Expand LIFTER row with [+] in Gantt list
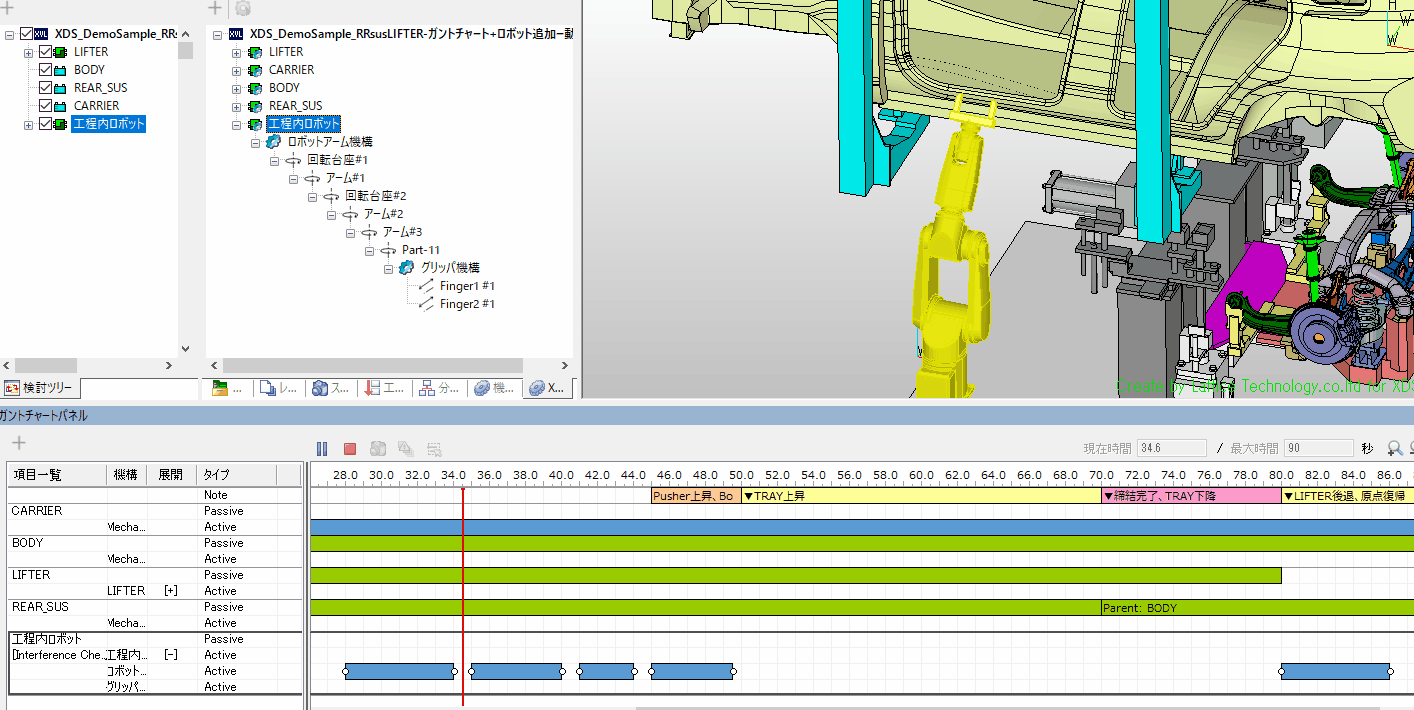 (171, 591)
